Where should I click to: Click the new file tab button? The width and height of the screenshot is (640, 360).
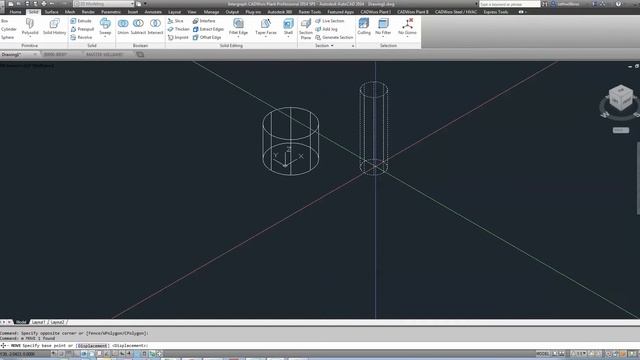click(x=140, y=54)
